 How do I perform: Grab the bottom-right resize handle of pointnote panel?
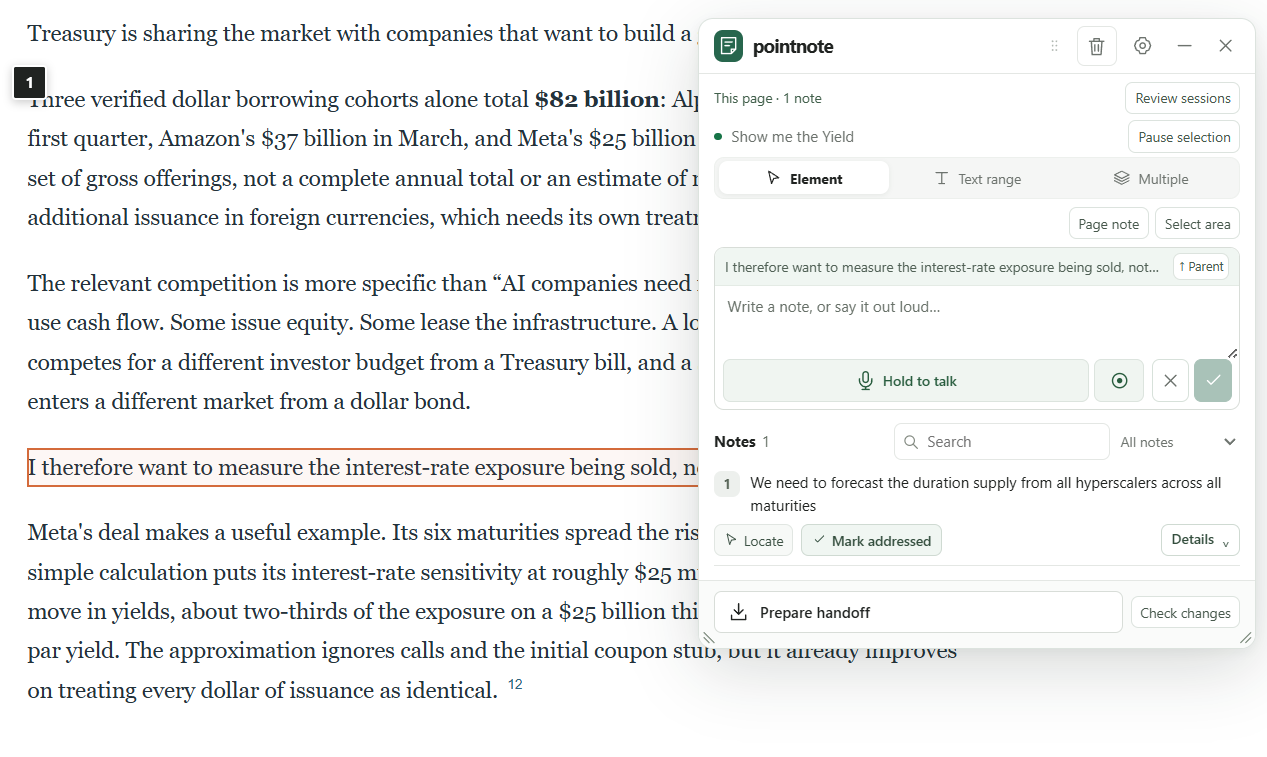1246,637
